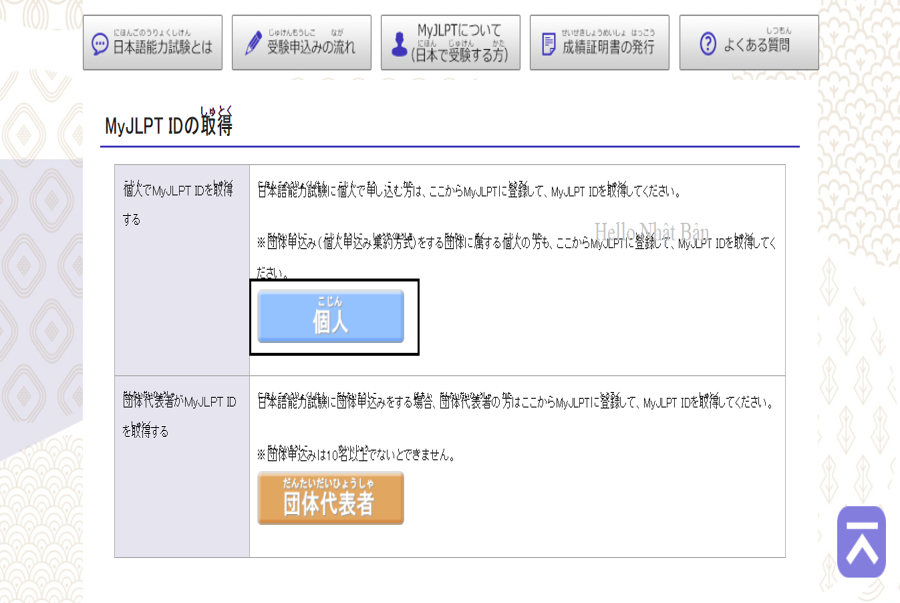Click the note about 10名以上 group applications

click(356, 455)
